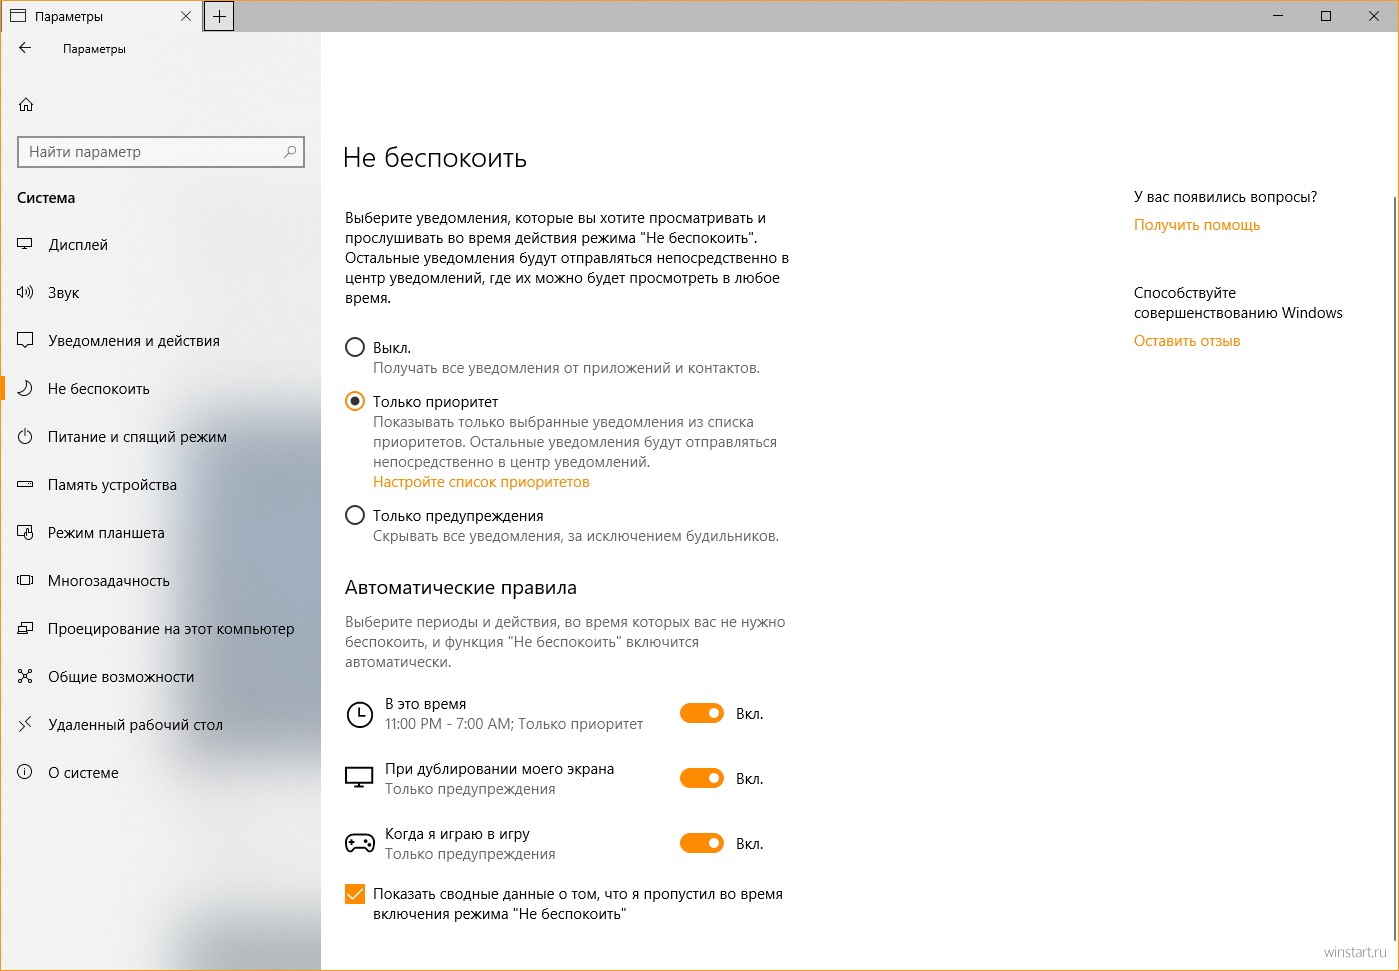1399x971 pixels.
Task: Click the Найти параметр search field
Action: [x=161, y=152]
